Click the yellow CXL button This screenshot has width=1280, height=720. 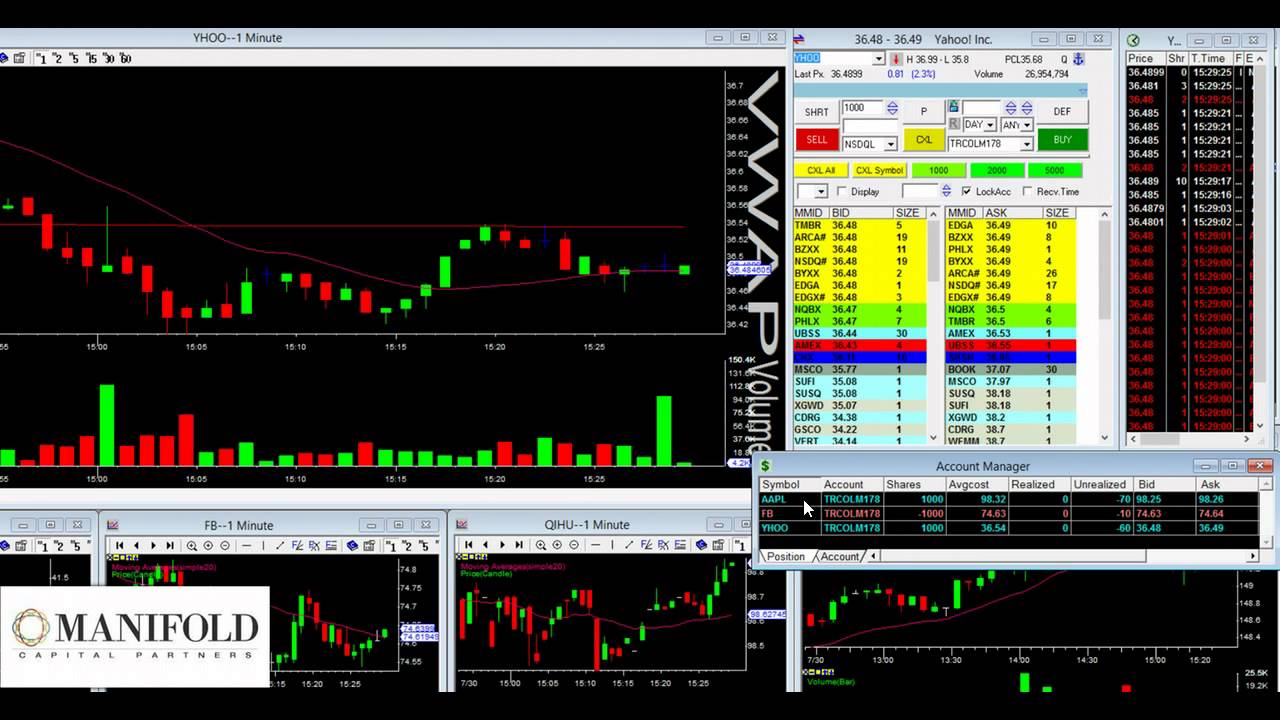click(x=924, y=139)
